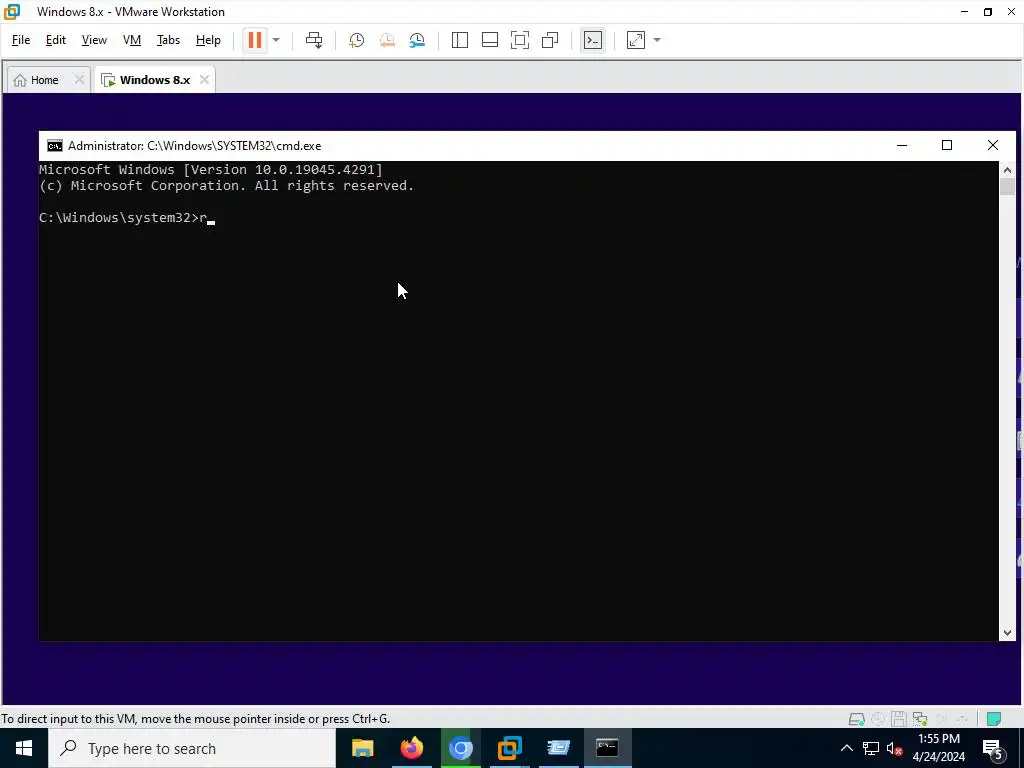Screen dimensions: 1024x768
Task: Click the cmd scrollbar thumb
Action: click(1007, 185)
